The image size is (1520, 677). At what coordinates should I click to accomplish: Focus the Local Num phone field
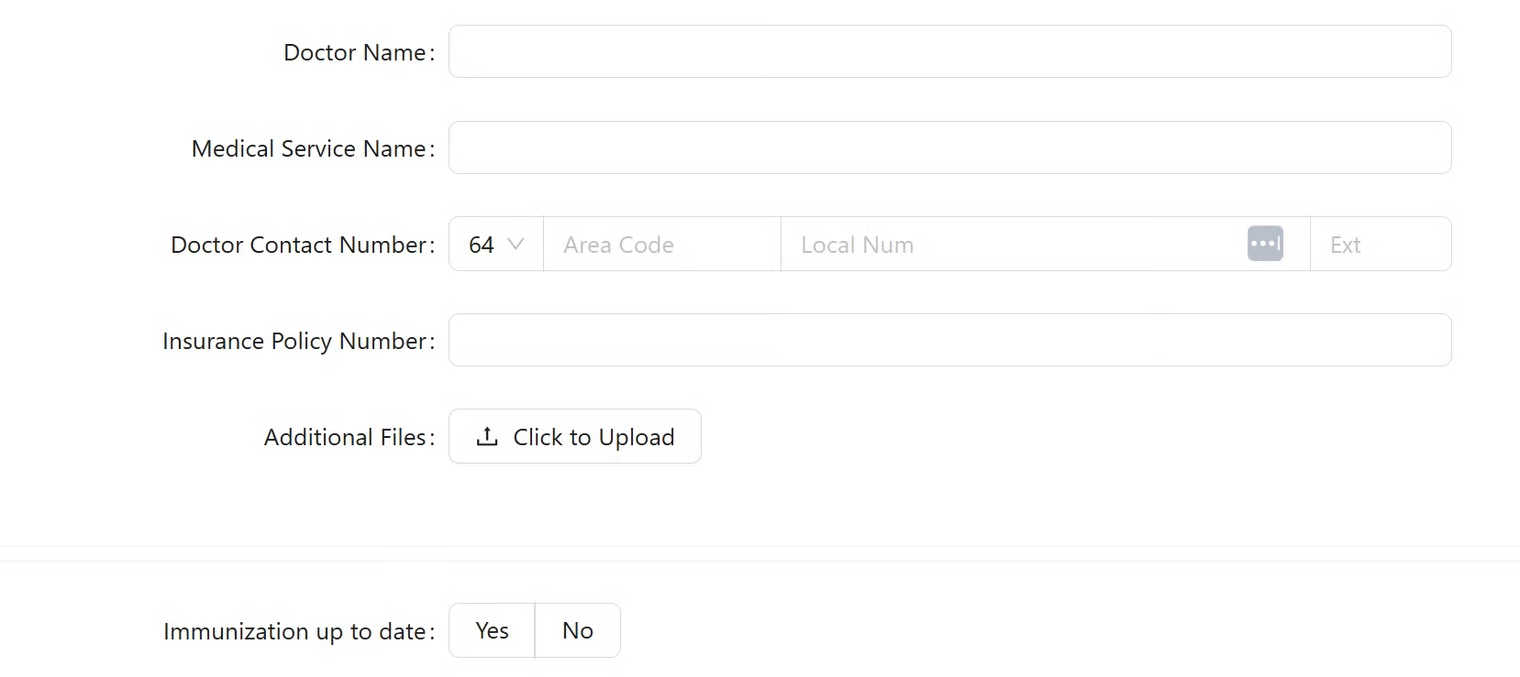pos(1010,245)
